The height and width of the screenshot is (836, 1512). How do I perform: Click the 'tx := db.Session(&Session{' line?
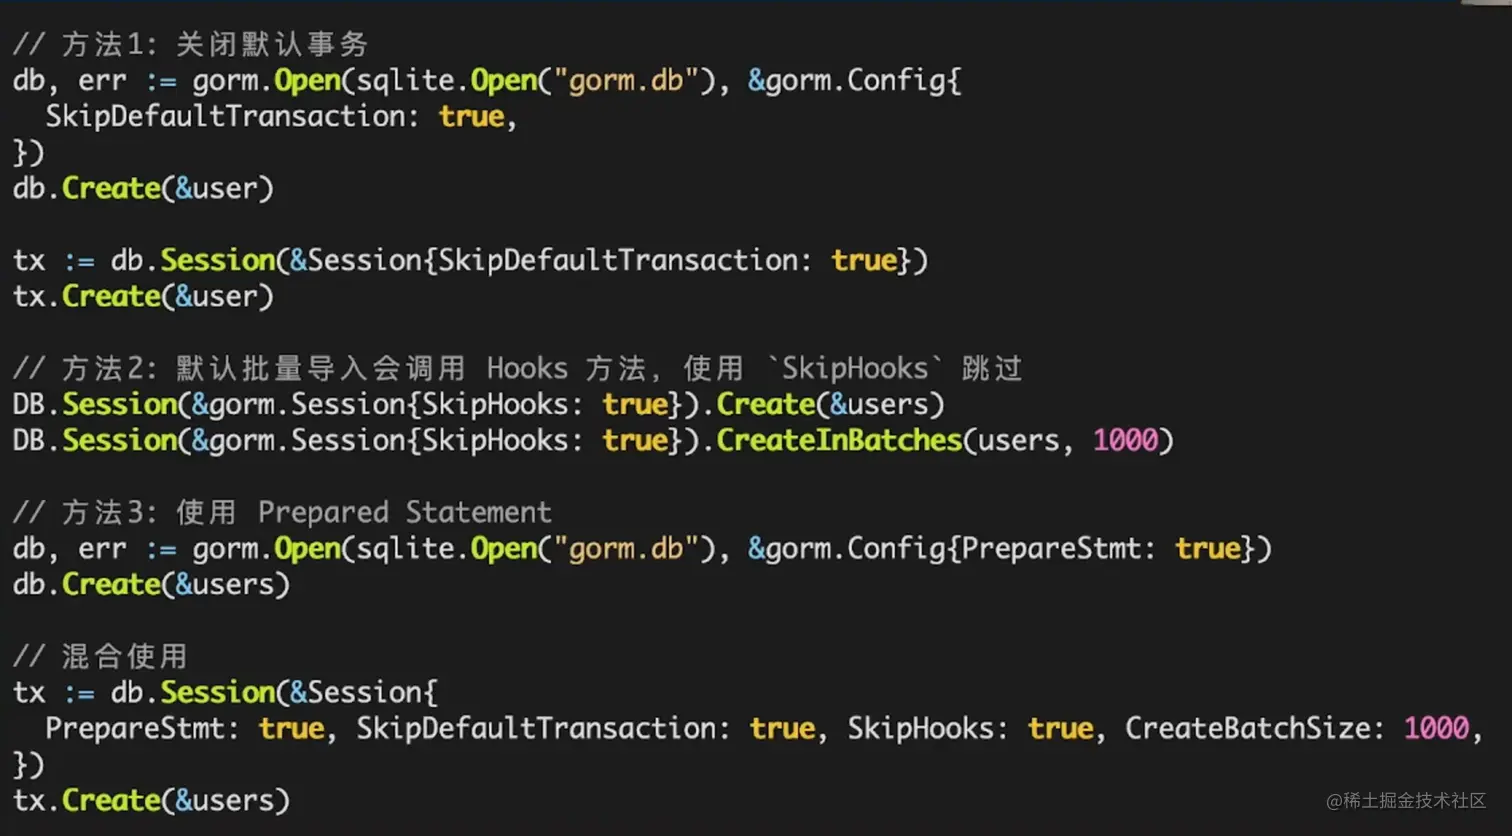point(225,692)
